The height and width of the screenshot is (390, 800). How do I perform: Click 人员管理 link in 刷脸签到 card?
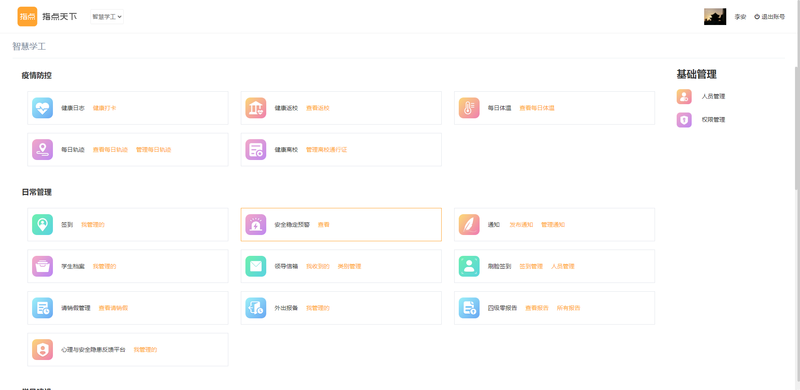point(563,266)
